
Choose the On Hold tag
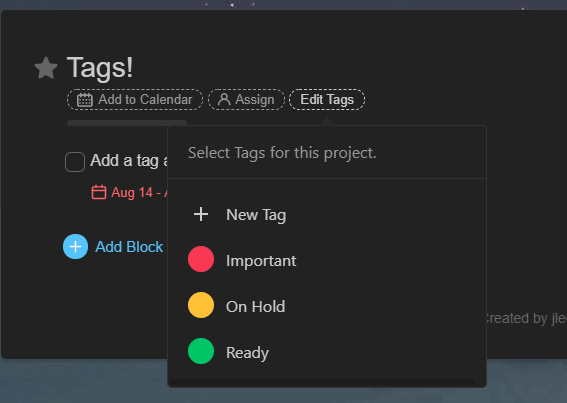327,306
